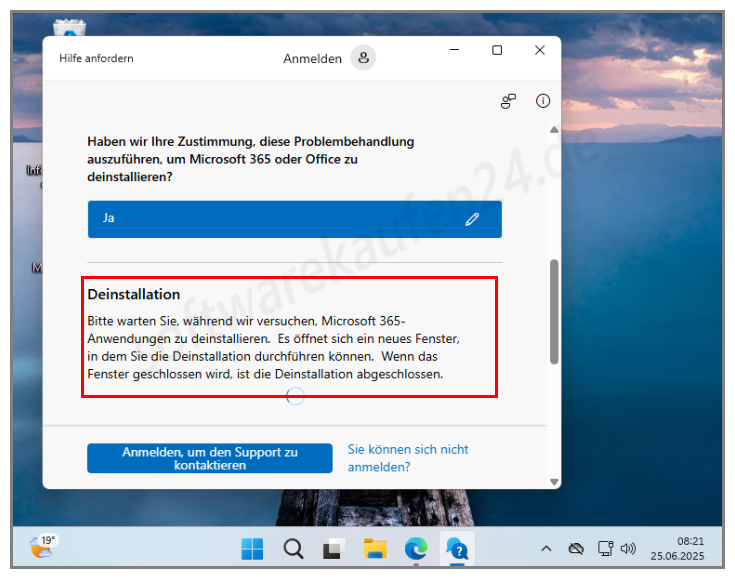The width and height of the screenshot is (735, 579).
Task: Open the clock and date flyout
Action: pyautogui.click(x=677, y=549)
